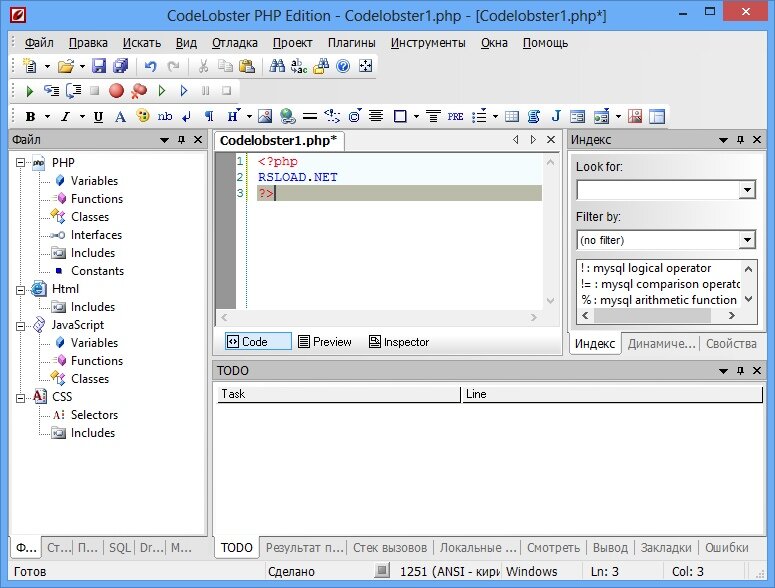This screenshot has width=775, height=588.
Task: Click the Line column header
Action: click(x=612, y=394)
